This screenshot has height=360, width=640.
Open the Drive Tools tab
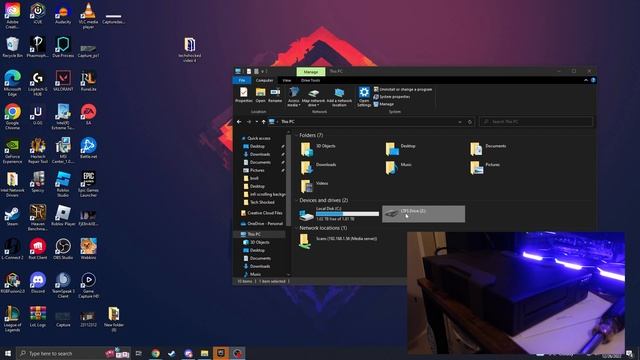point(311,80)
